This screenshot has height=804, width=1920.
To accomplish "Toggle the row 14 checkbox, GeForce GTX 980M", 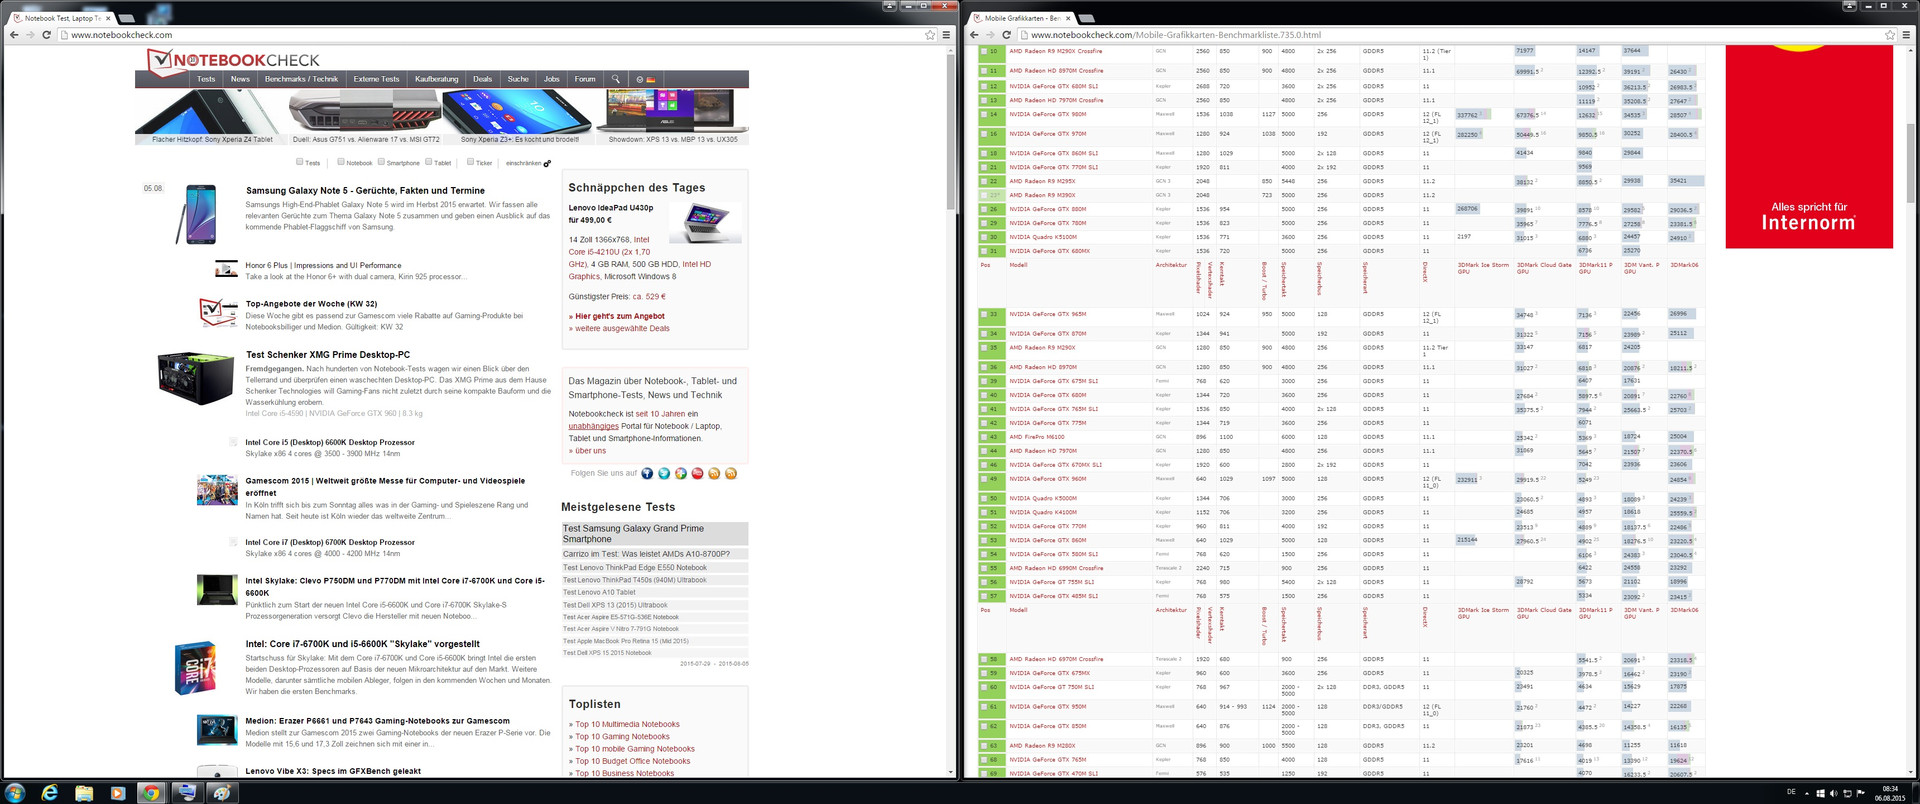I will coord(983,115).
